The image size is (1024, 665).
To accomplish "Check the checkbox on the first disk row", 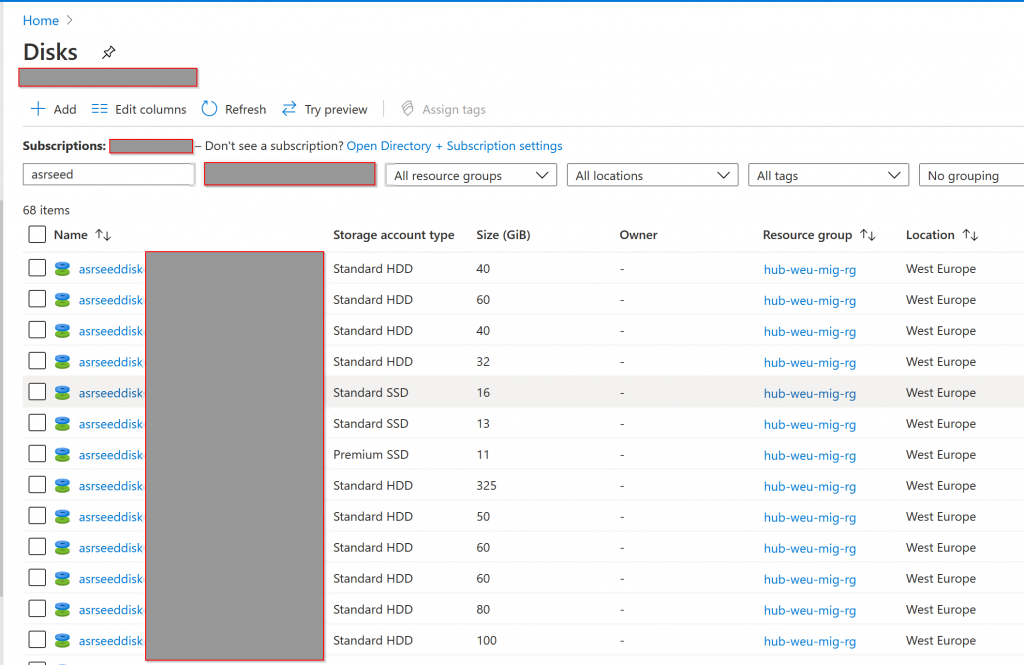I will tap(39, 268).
